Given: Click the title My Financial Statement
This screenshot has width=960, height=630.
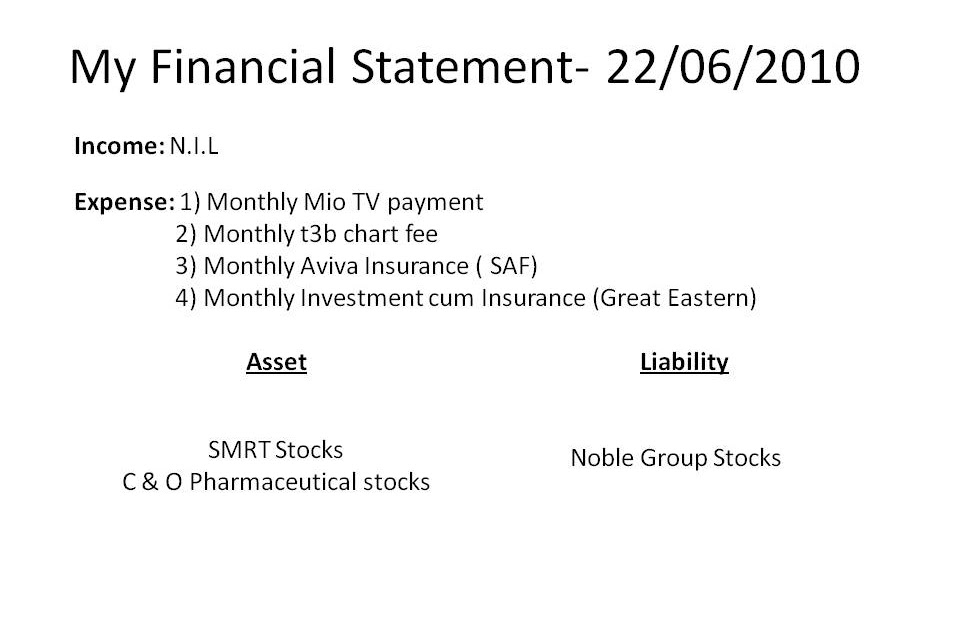Looking at the screenshot, I should click(322, 67).
